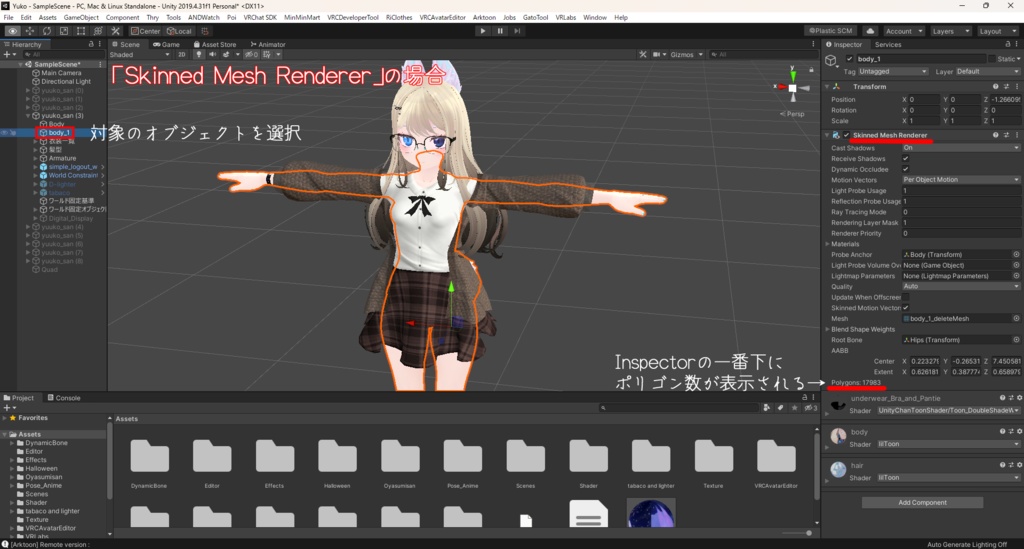
Task: Open the GameObject menu
Action: pyautogui.click(x=81, y=18)
